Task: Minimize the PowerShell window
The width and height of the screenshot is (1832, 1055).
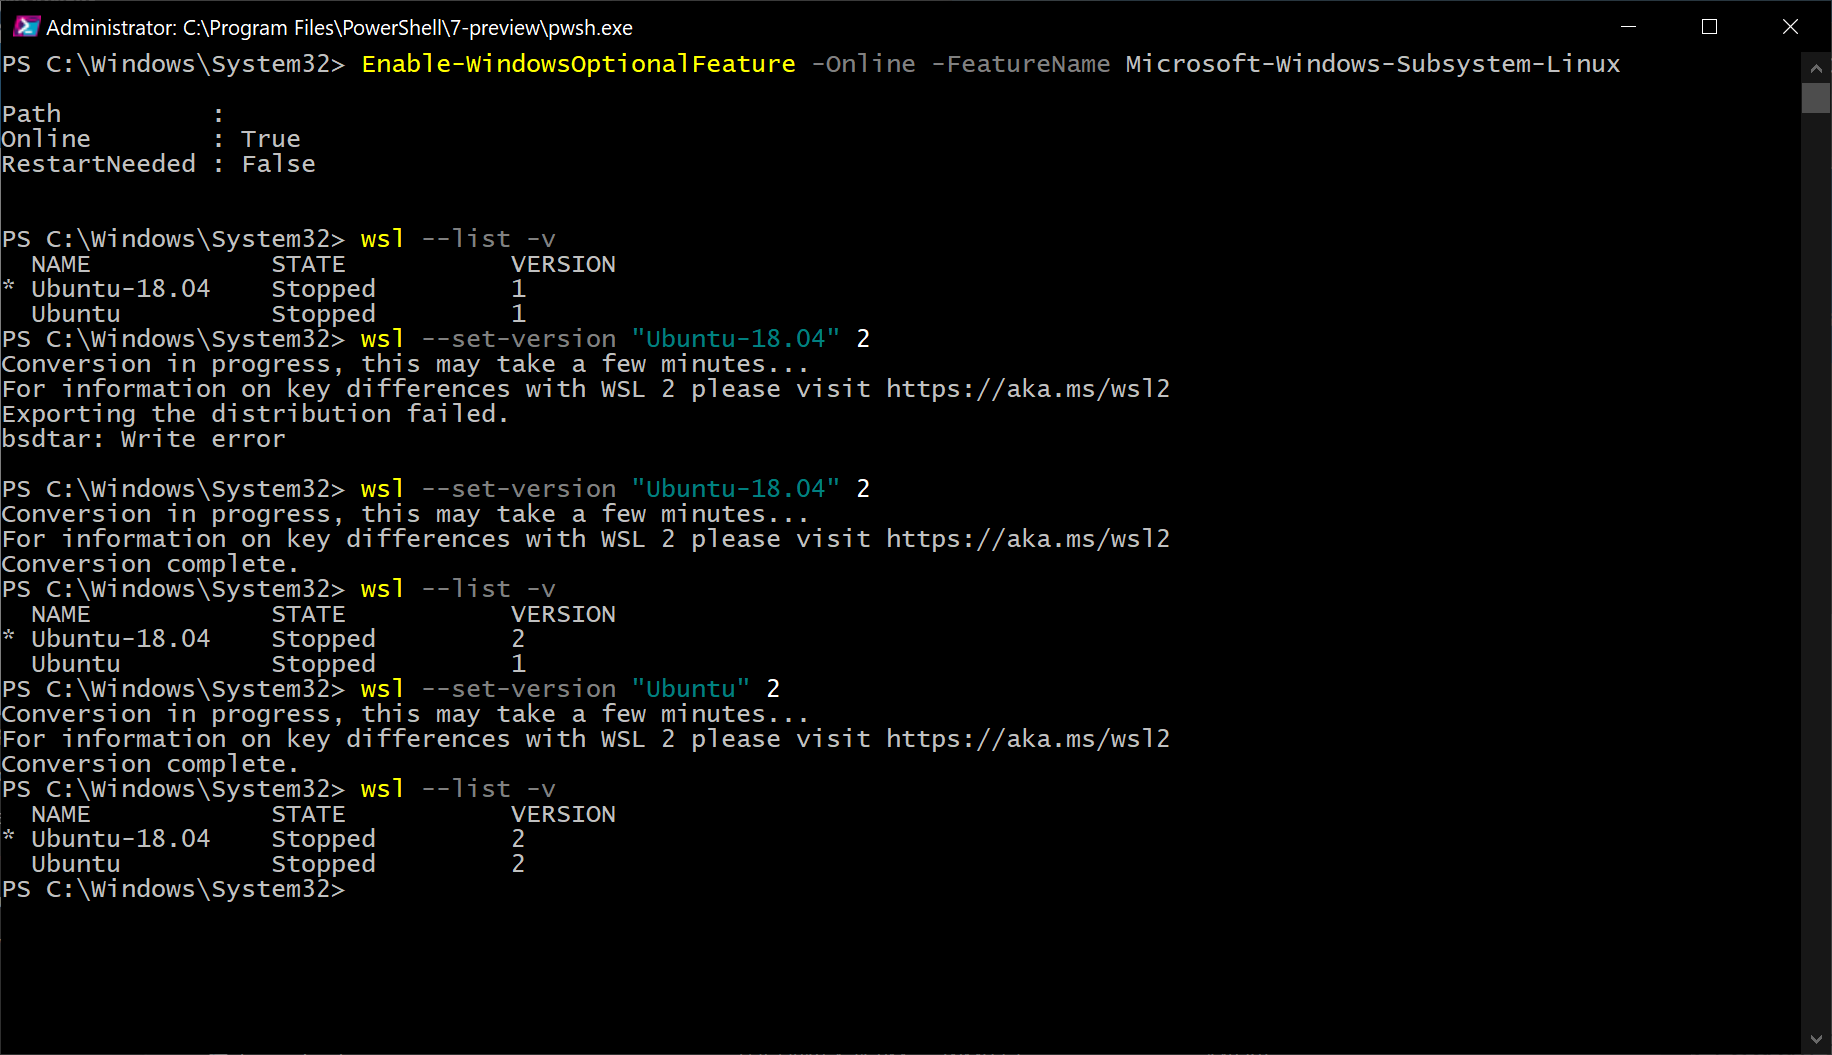Action: click(1628, 27)
